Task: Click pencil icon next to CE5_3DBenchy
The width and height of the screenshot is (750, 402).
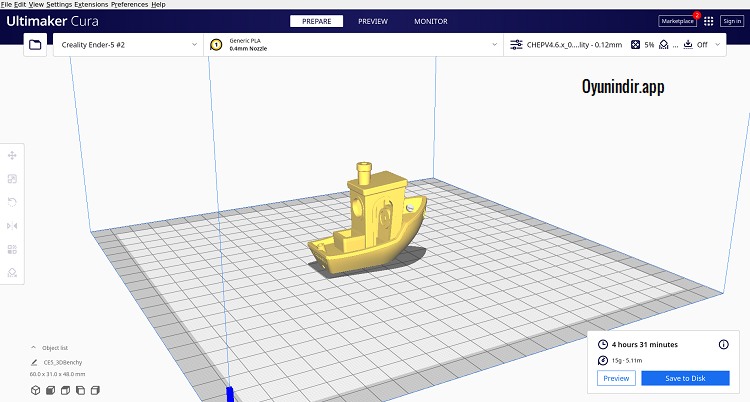Action: coord(33,362)
